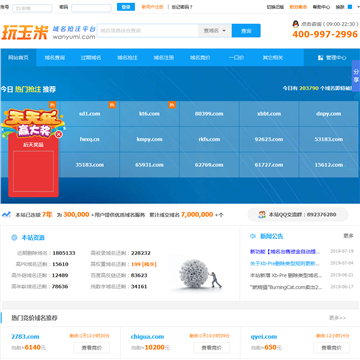Image resolution: width=360 pixels, height=360 pixels.
Task: Select fwxq.cn in the hot domain grid
Action: pos(90,139)
